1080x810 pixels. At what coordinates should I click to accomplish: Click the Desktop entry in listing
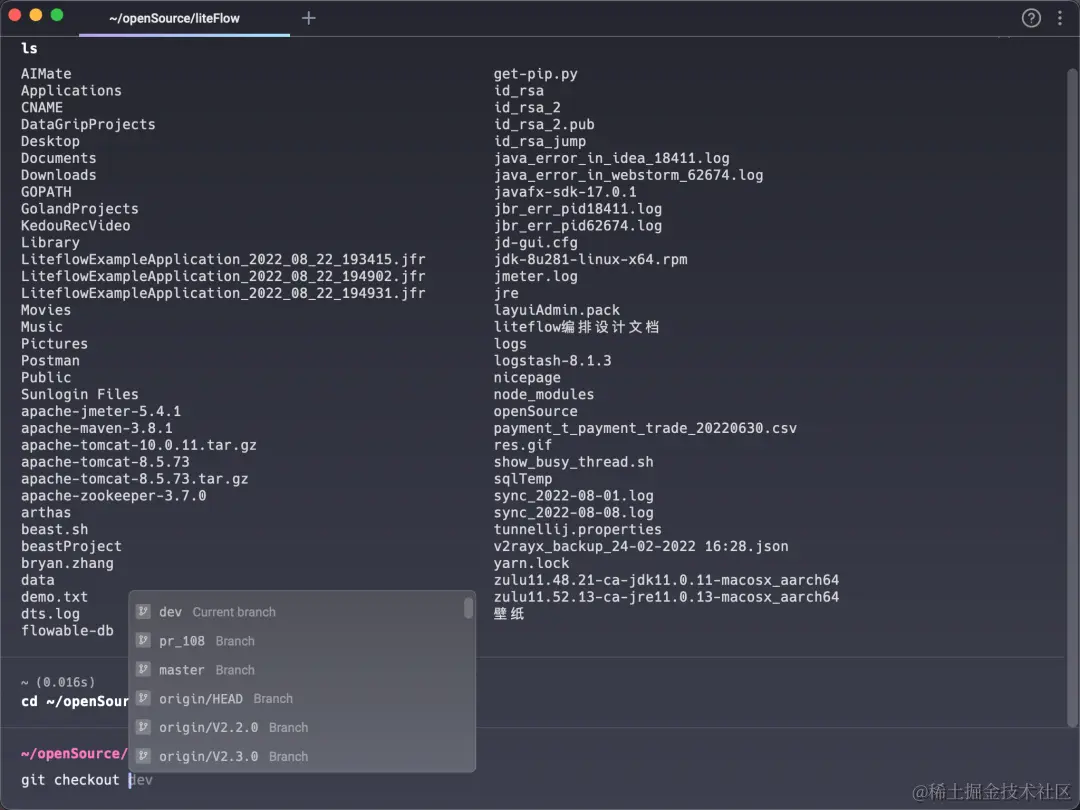[x=50, y=141]
